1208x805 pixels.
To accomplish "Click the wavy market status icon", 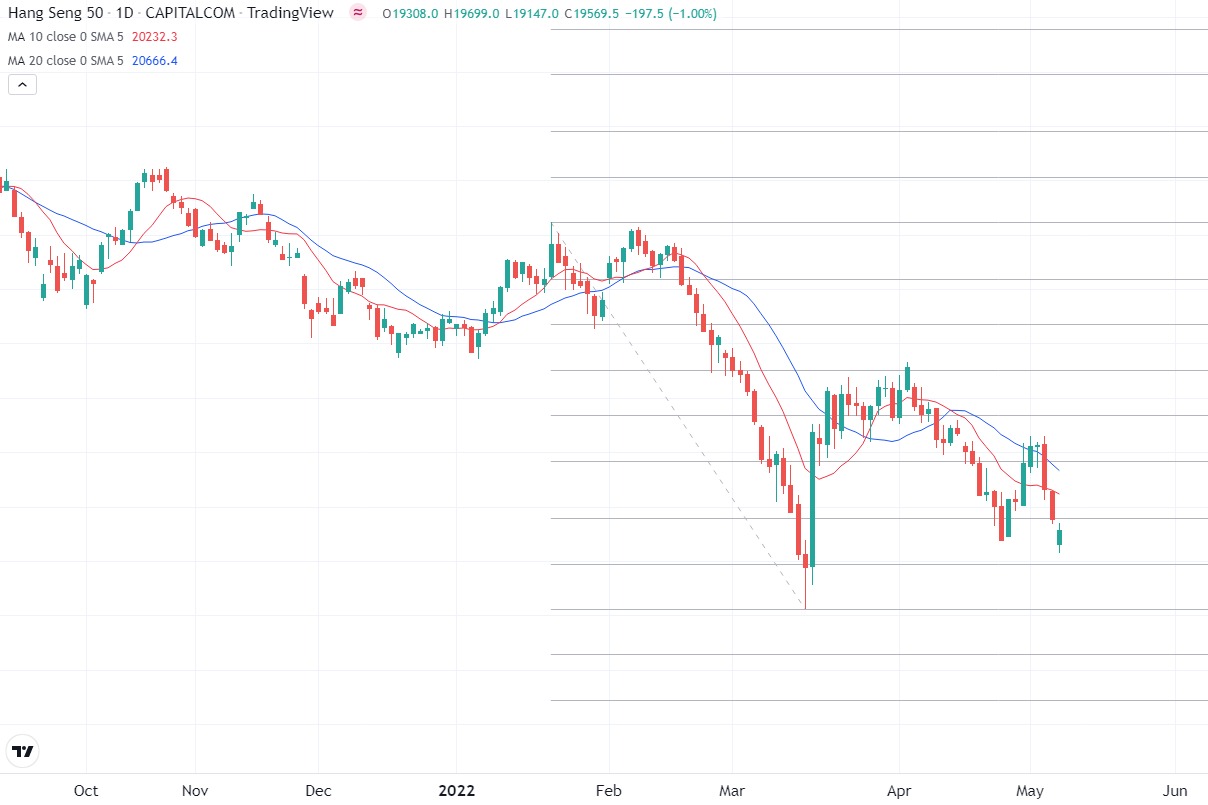I will (x=358, y=13).
